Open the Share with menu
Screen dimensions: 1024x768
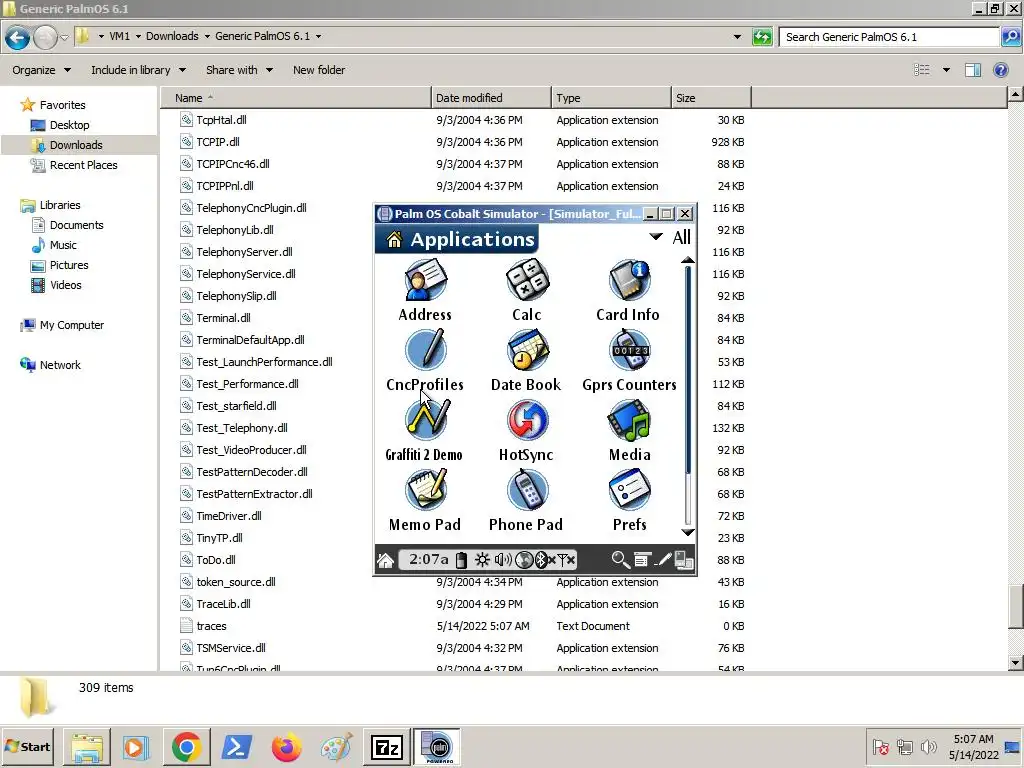pyautogui.click(x=239, y=70)
